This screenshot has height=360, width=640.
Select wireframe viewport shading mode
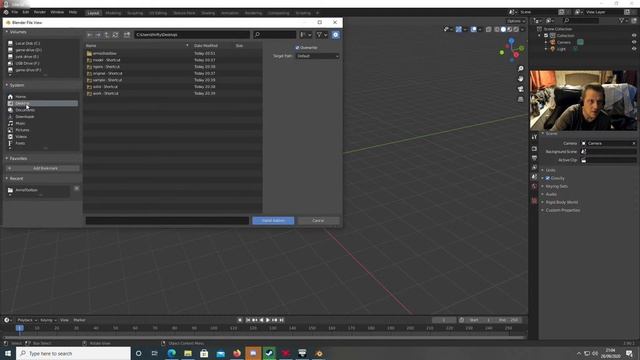(x=497, y=29)
